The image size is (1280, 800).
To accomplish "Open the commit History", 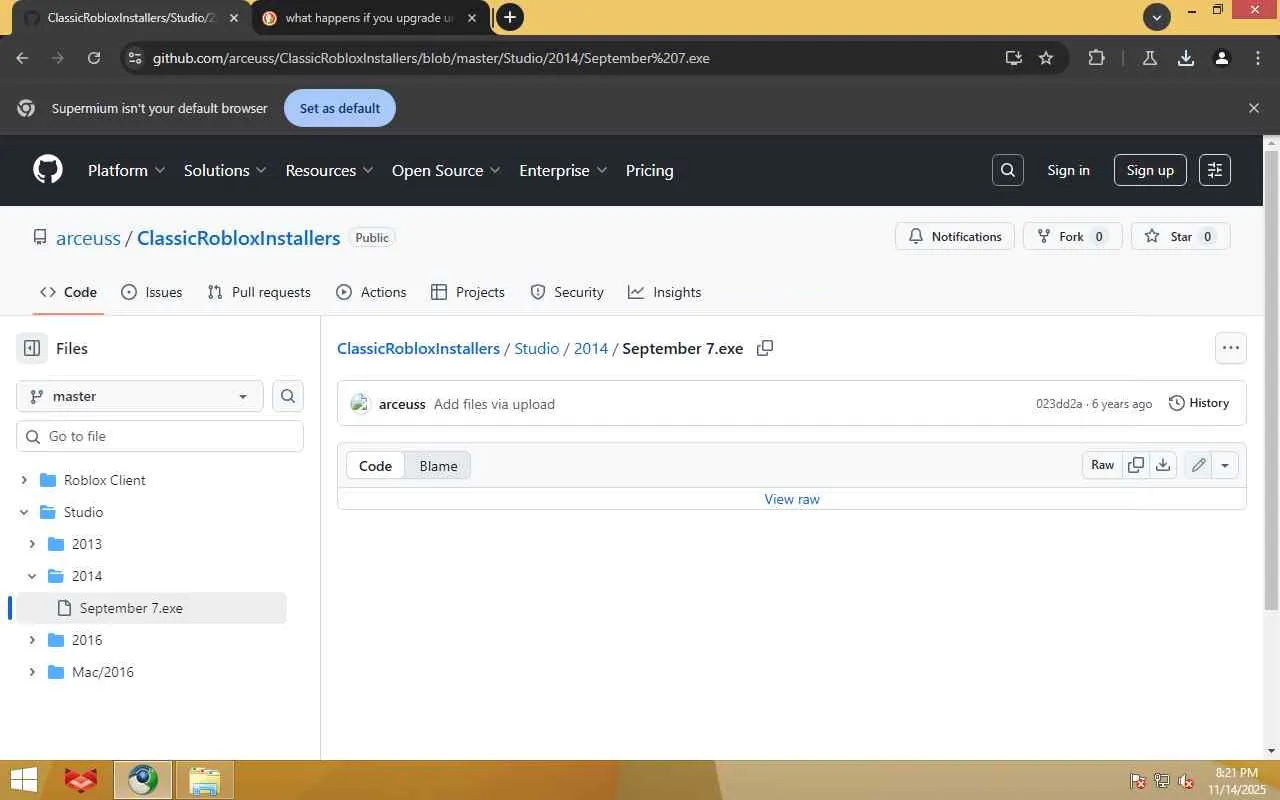I will click(1199, 403).
